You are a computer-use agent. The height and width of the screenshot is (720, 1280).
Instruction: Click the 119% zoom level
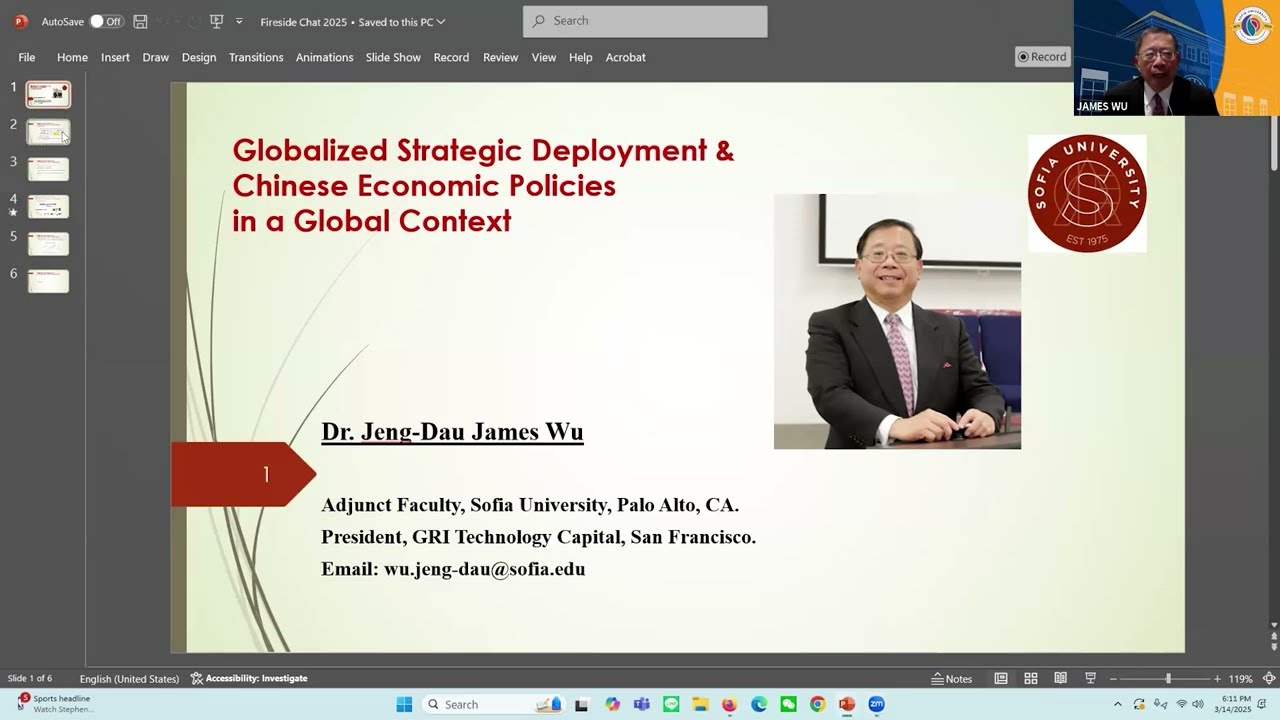click(x=1241, y=678)
